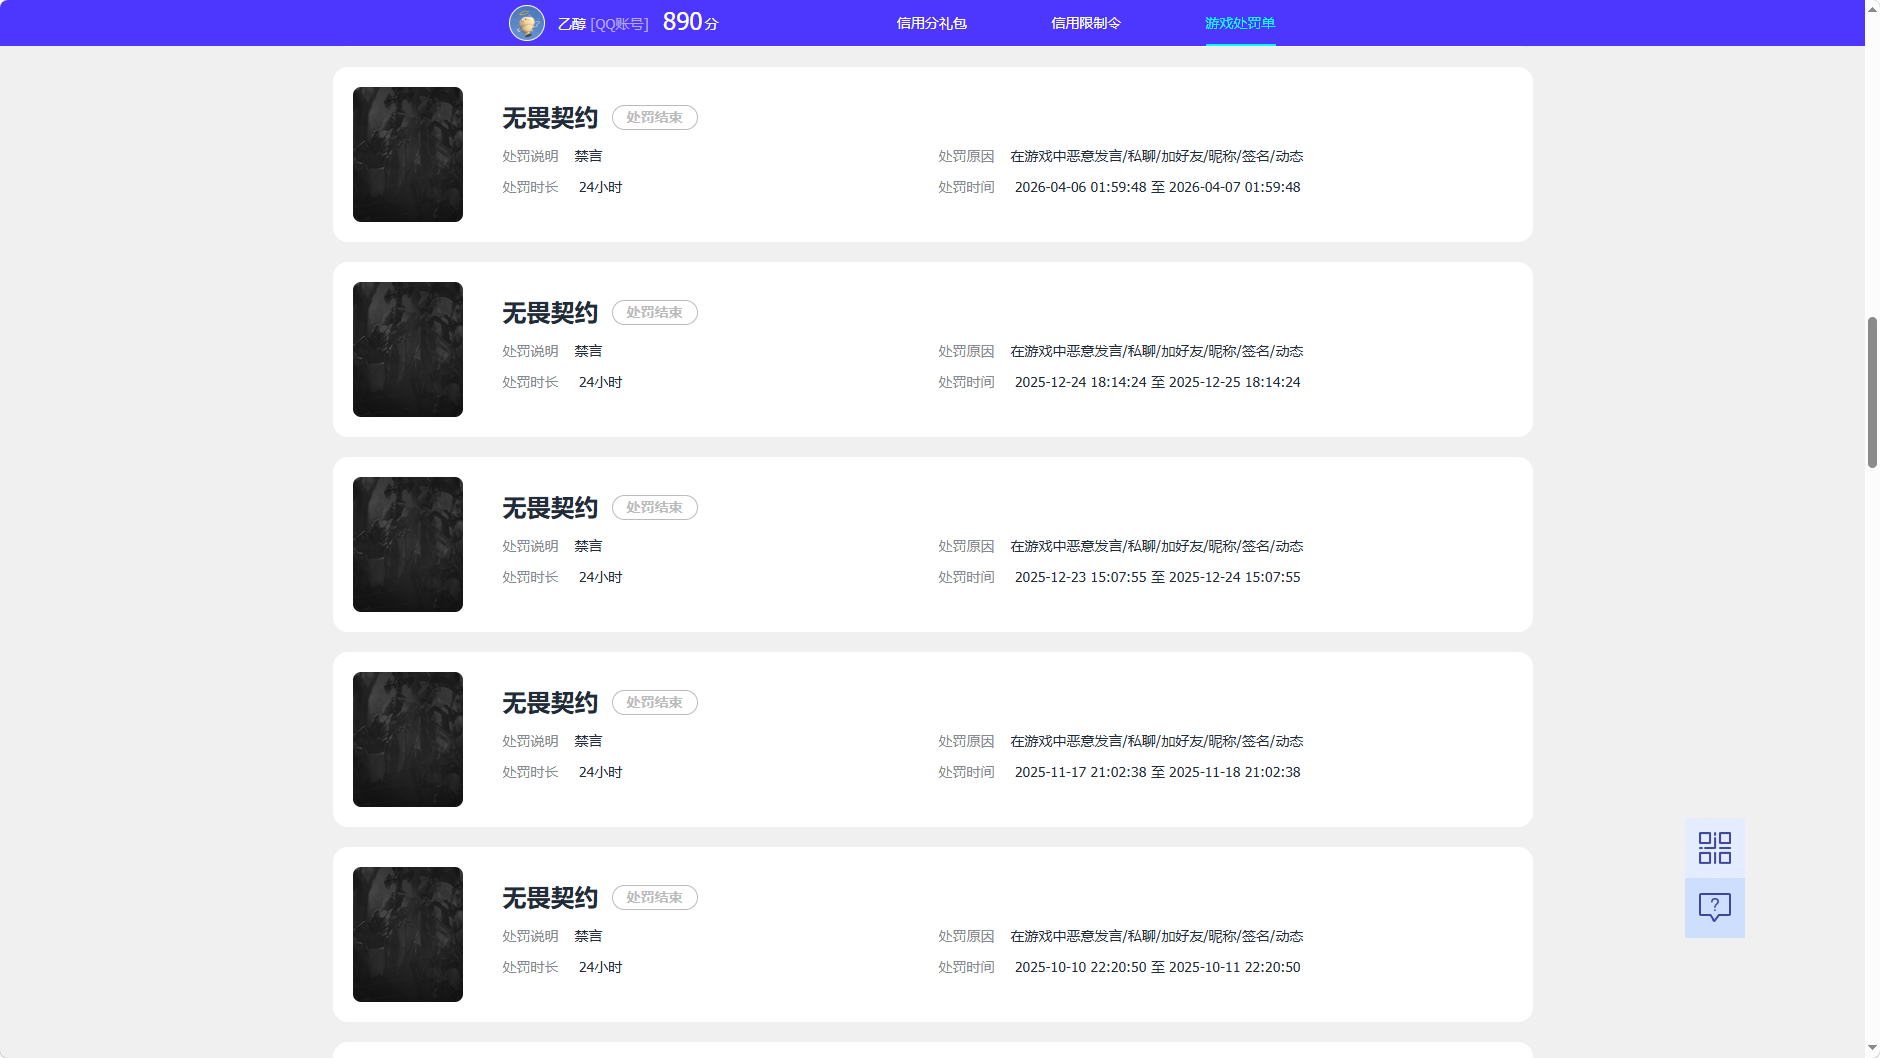Click 处罚结束 badge on 2025-12-24 18:14 card
This screenshot has width=1880, height=1058.
click(x=655, y=312)
